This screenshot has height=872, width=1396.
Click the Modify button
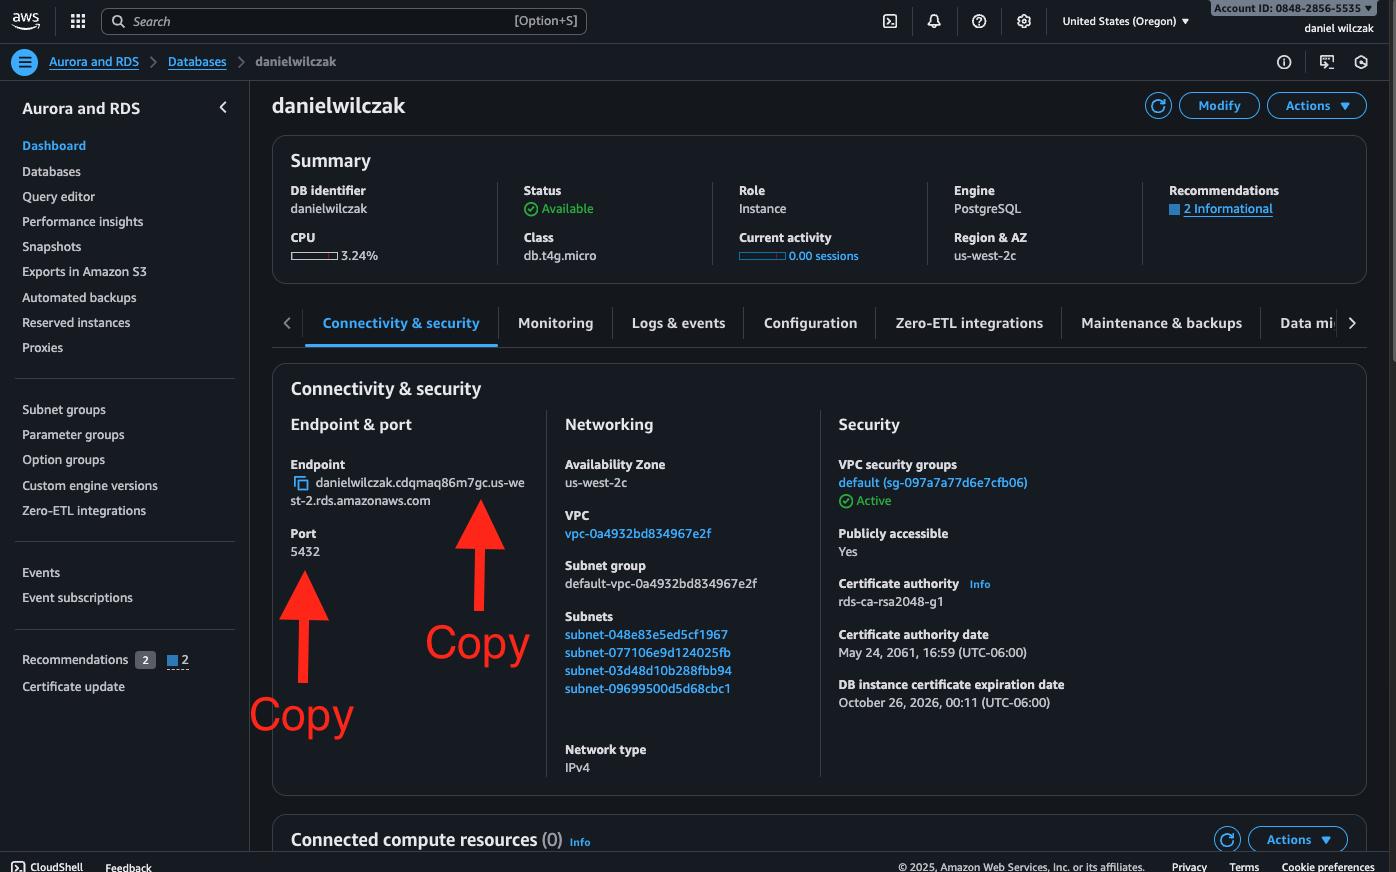click(1219, 106)
